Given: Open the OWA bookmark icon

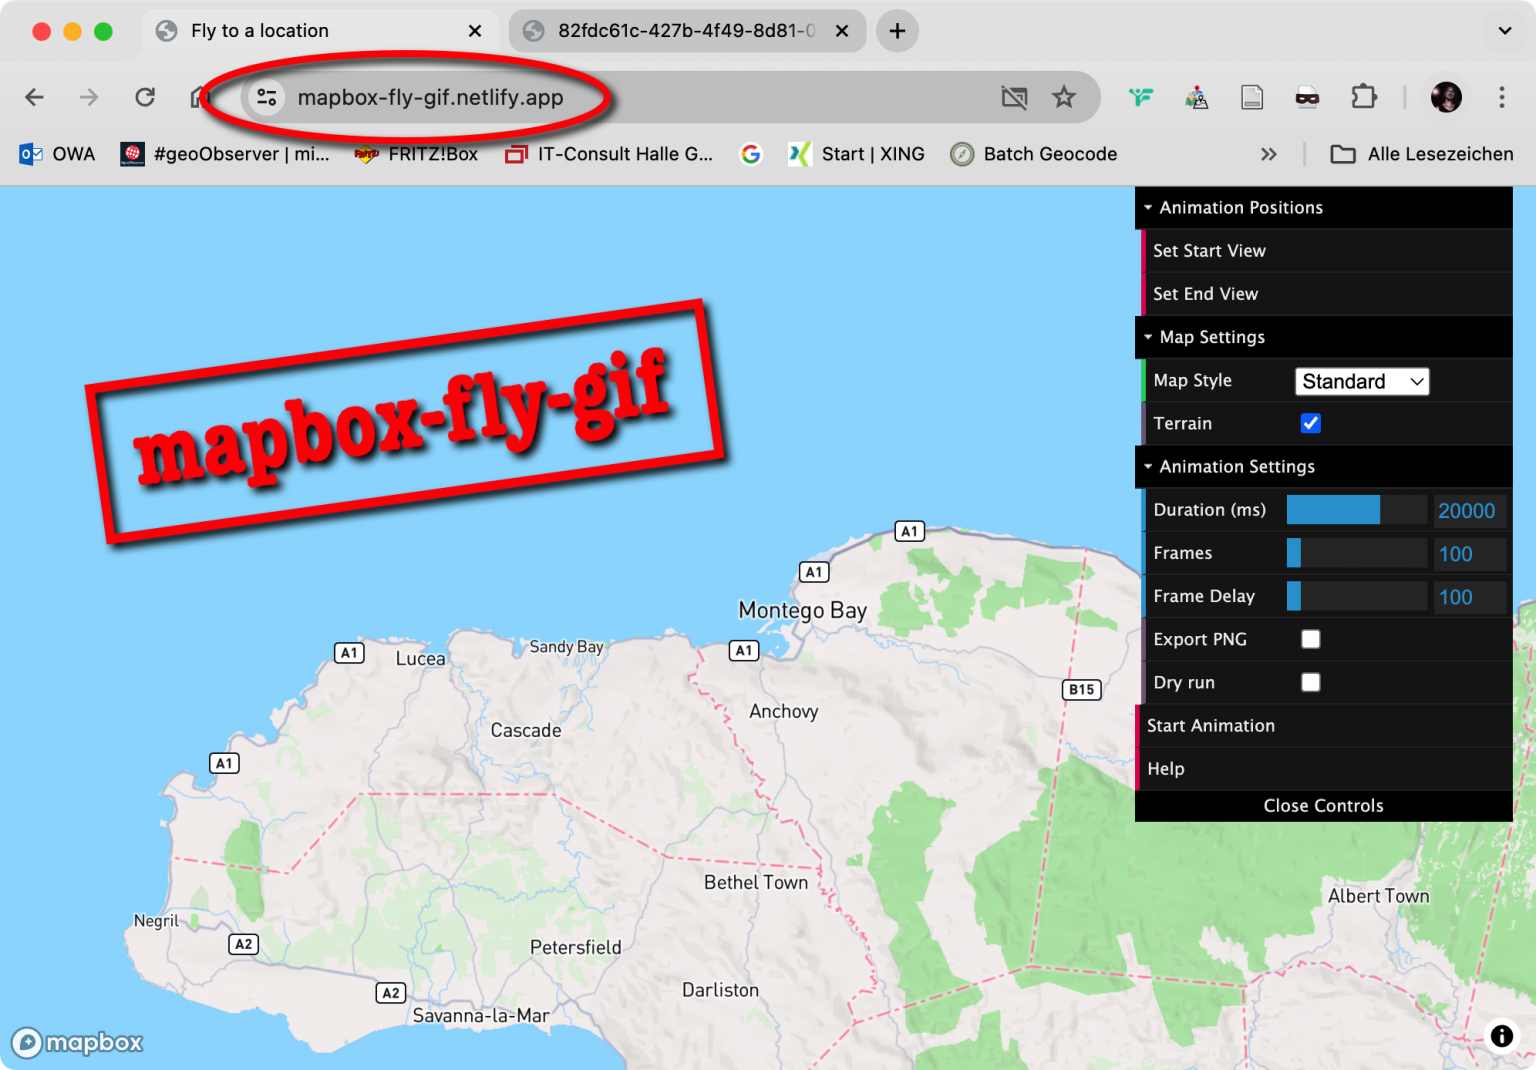Looking at the screenshot, I should [x=30, y=154].
